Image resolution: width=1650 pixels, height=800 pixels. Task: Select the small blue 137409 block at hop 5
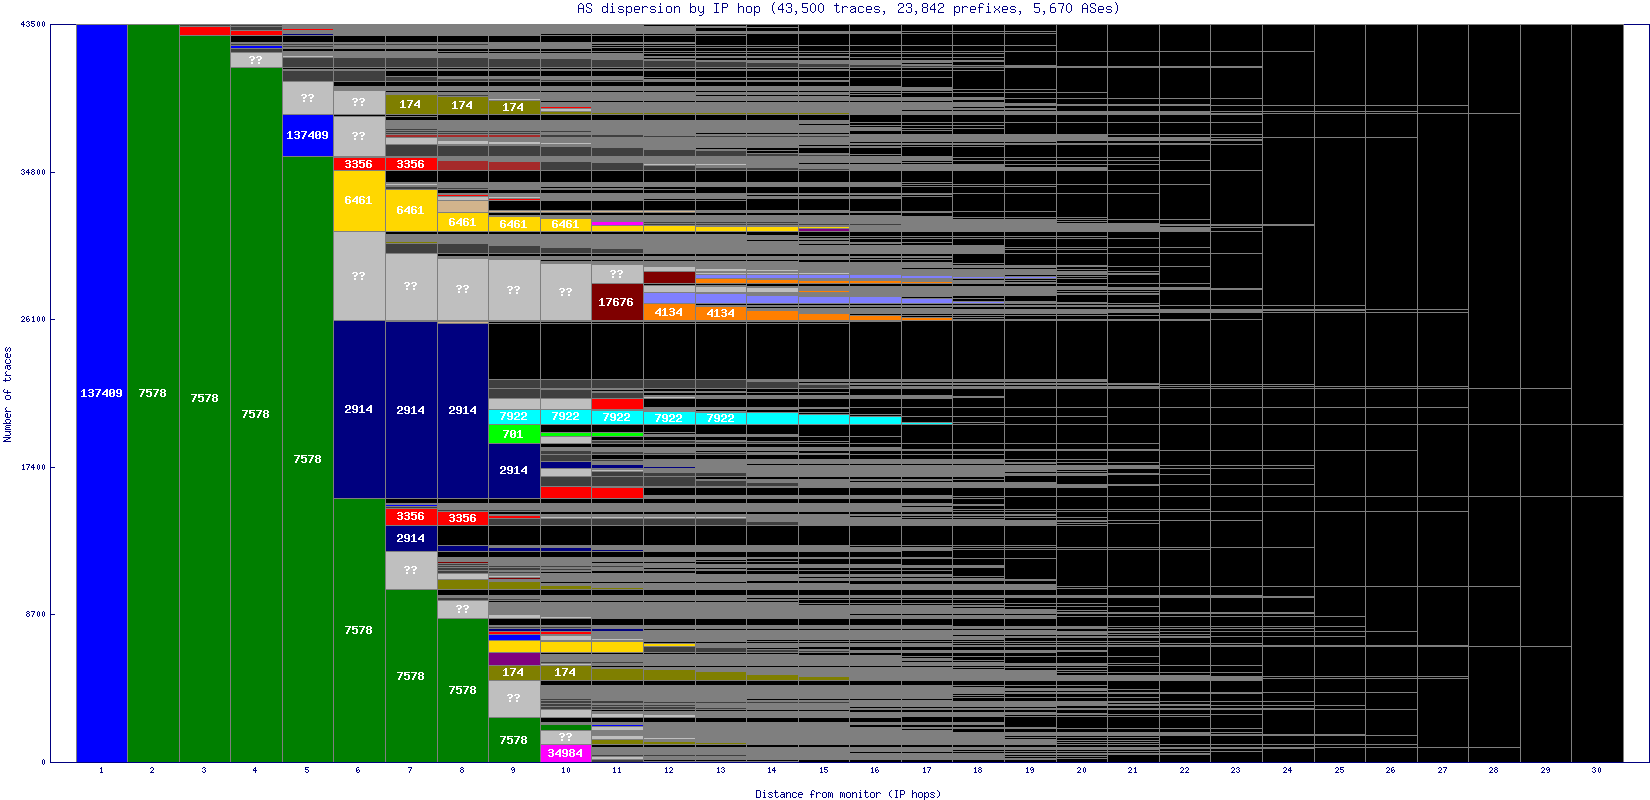[308, 135]
